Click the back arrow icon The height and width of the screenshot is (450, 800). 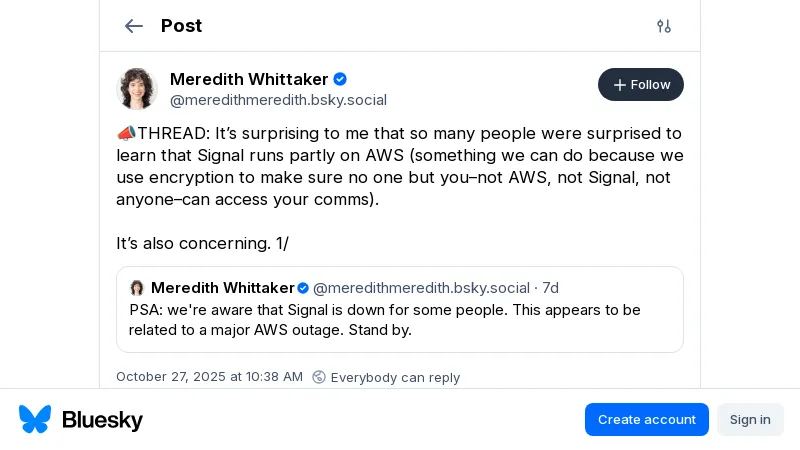coord(134,26)
